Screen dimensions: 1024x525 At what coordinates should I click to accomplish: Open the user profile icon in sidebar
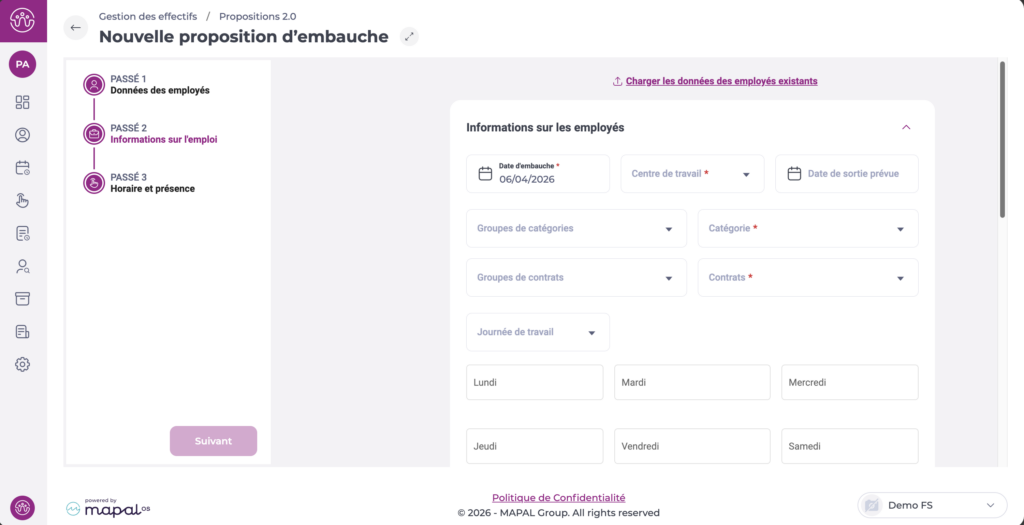23,135
